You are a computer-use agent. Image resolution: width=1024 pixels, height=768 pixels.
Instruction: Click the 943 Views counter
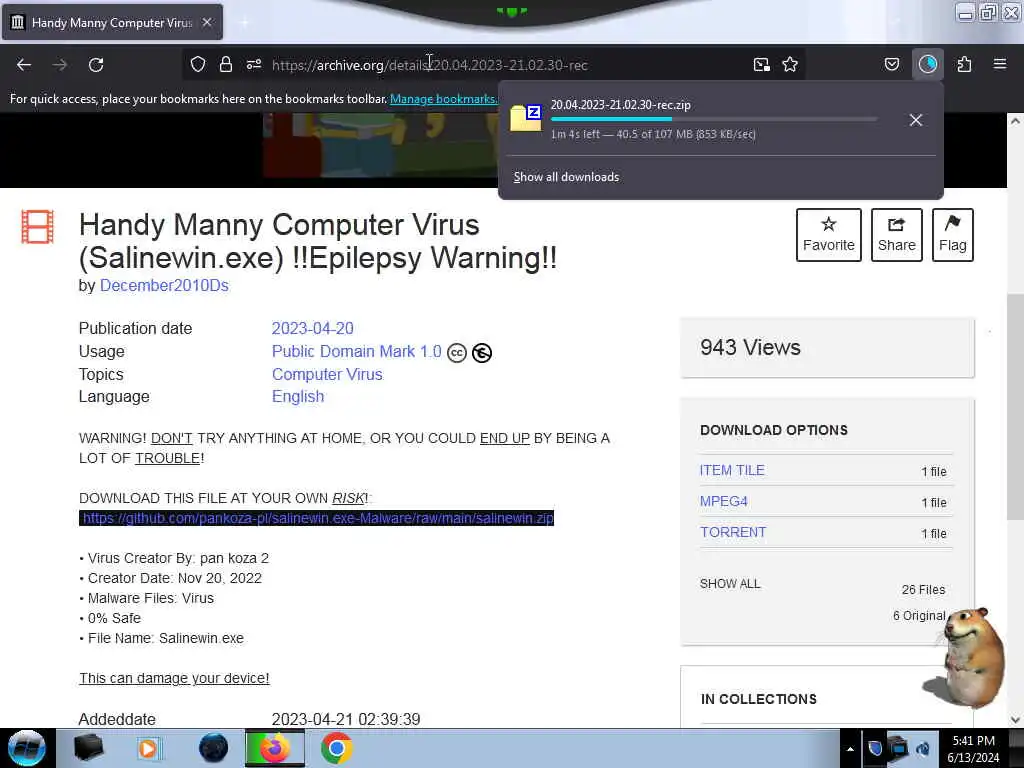(750, 347)
